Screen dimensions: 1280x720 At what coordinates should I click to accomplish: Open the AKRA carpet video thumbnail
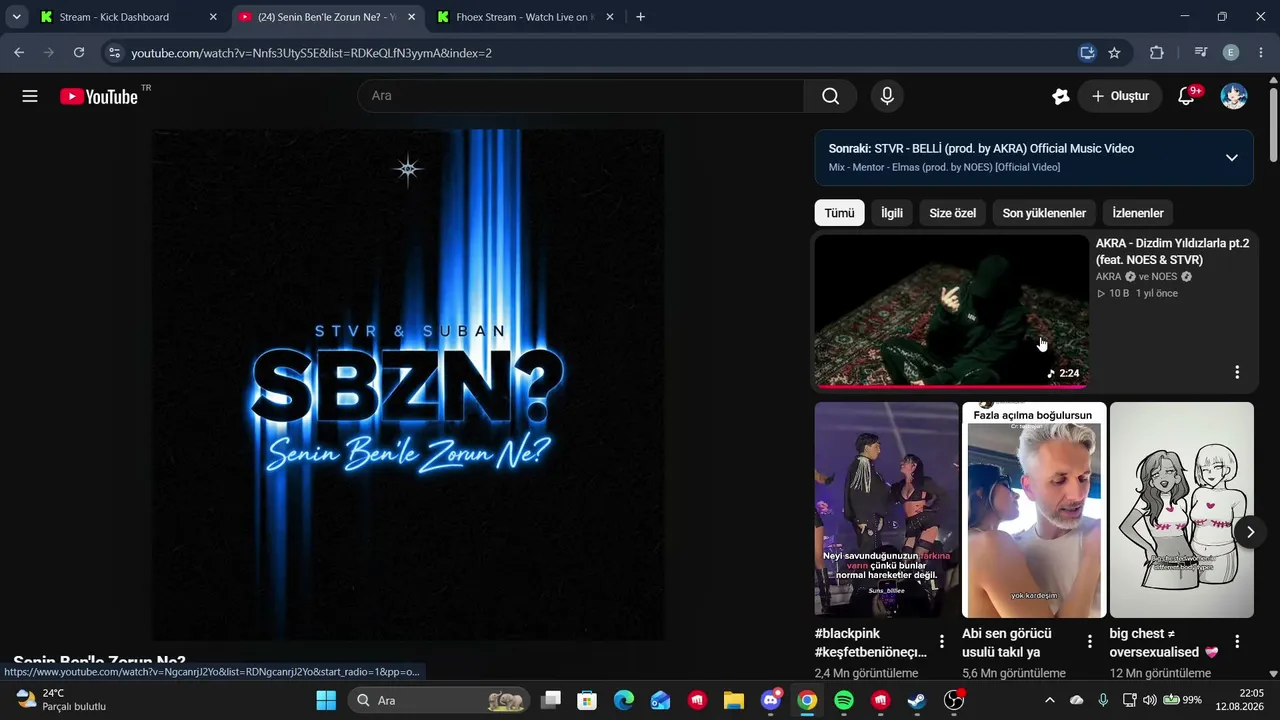[951, 311]
